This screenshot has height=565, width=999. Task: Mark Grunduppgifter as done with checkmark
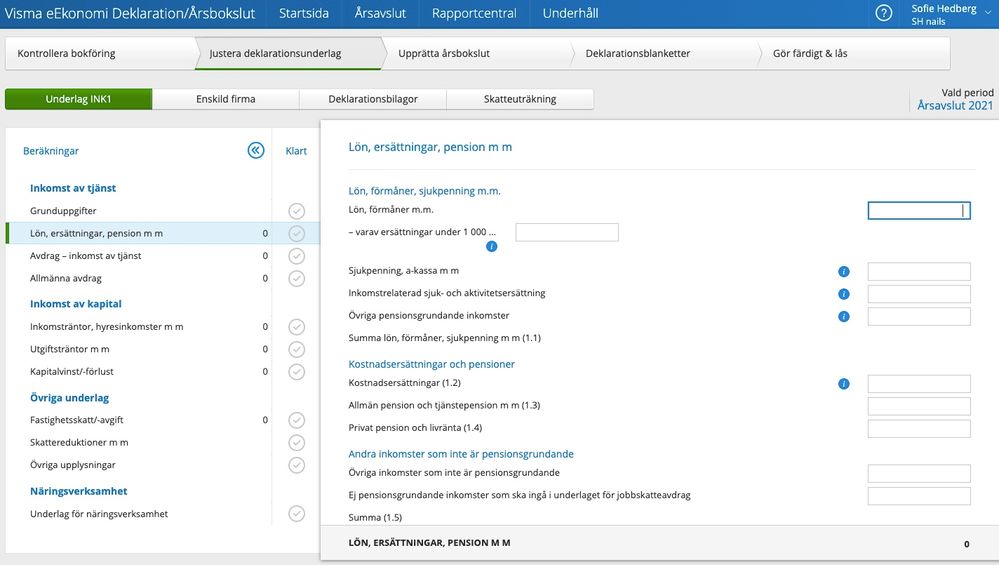296,211
